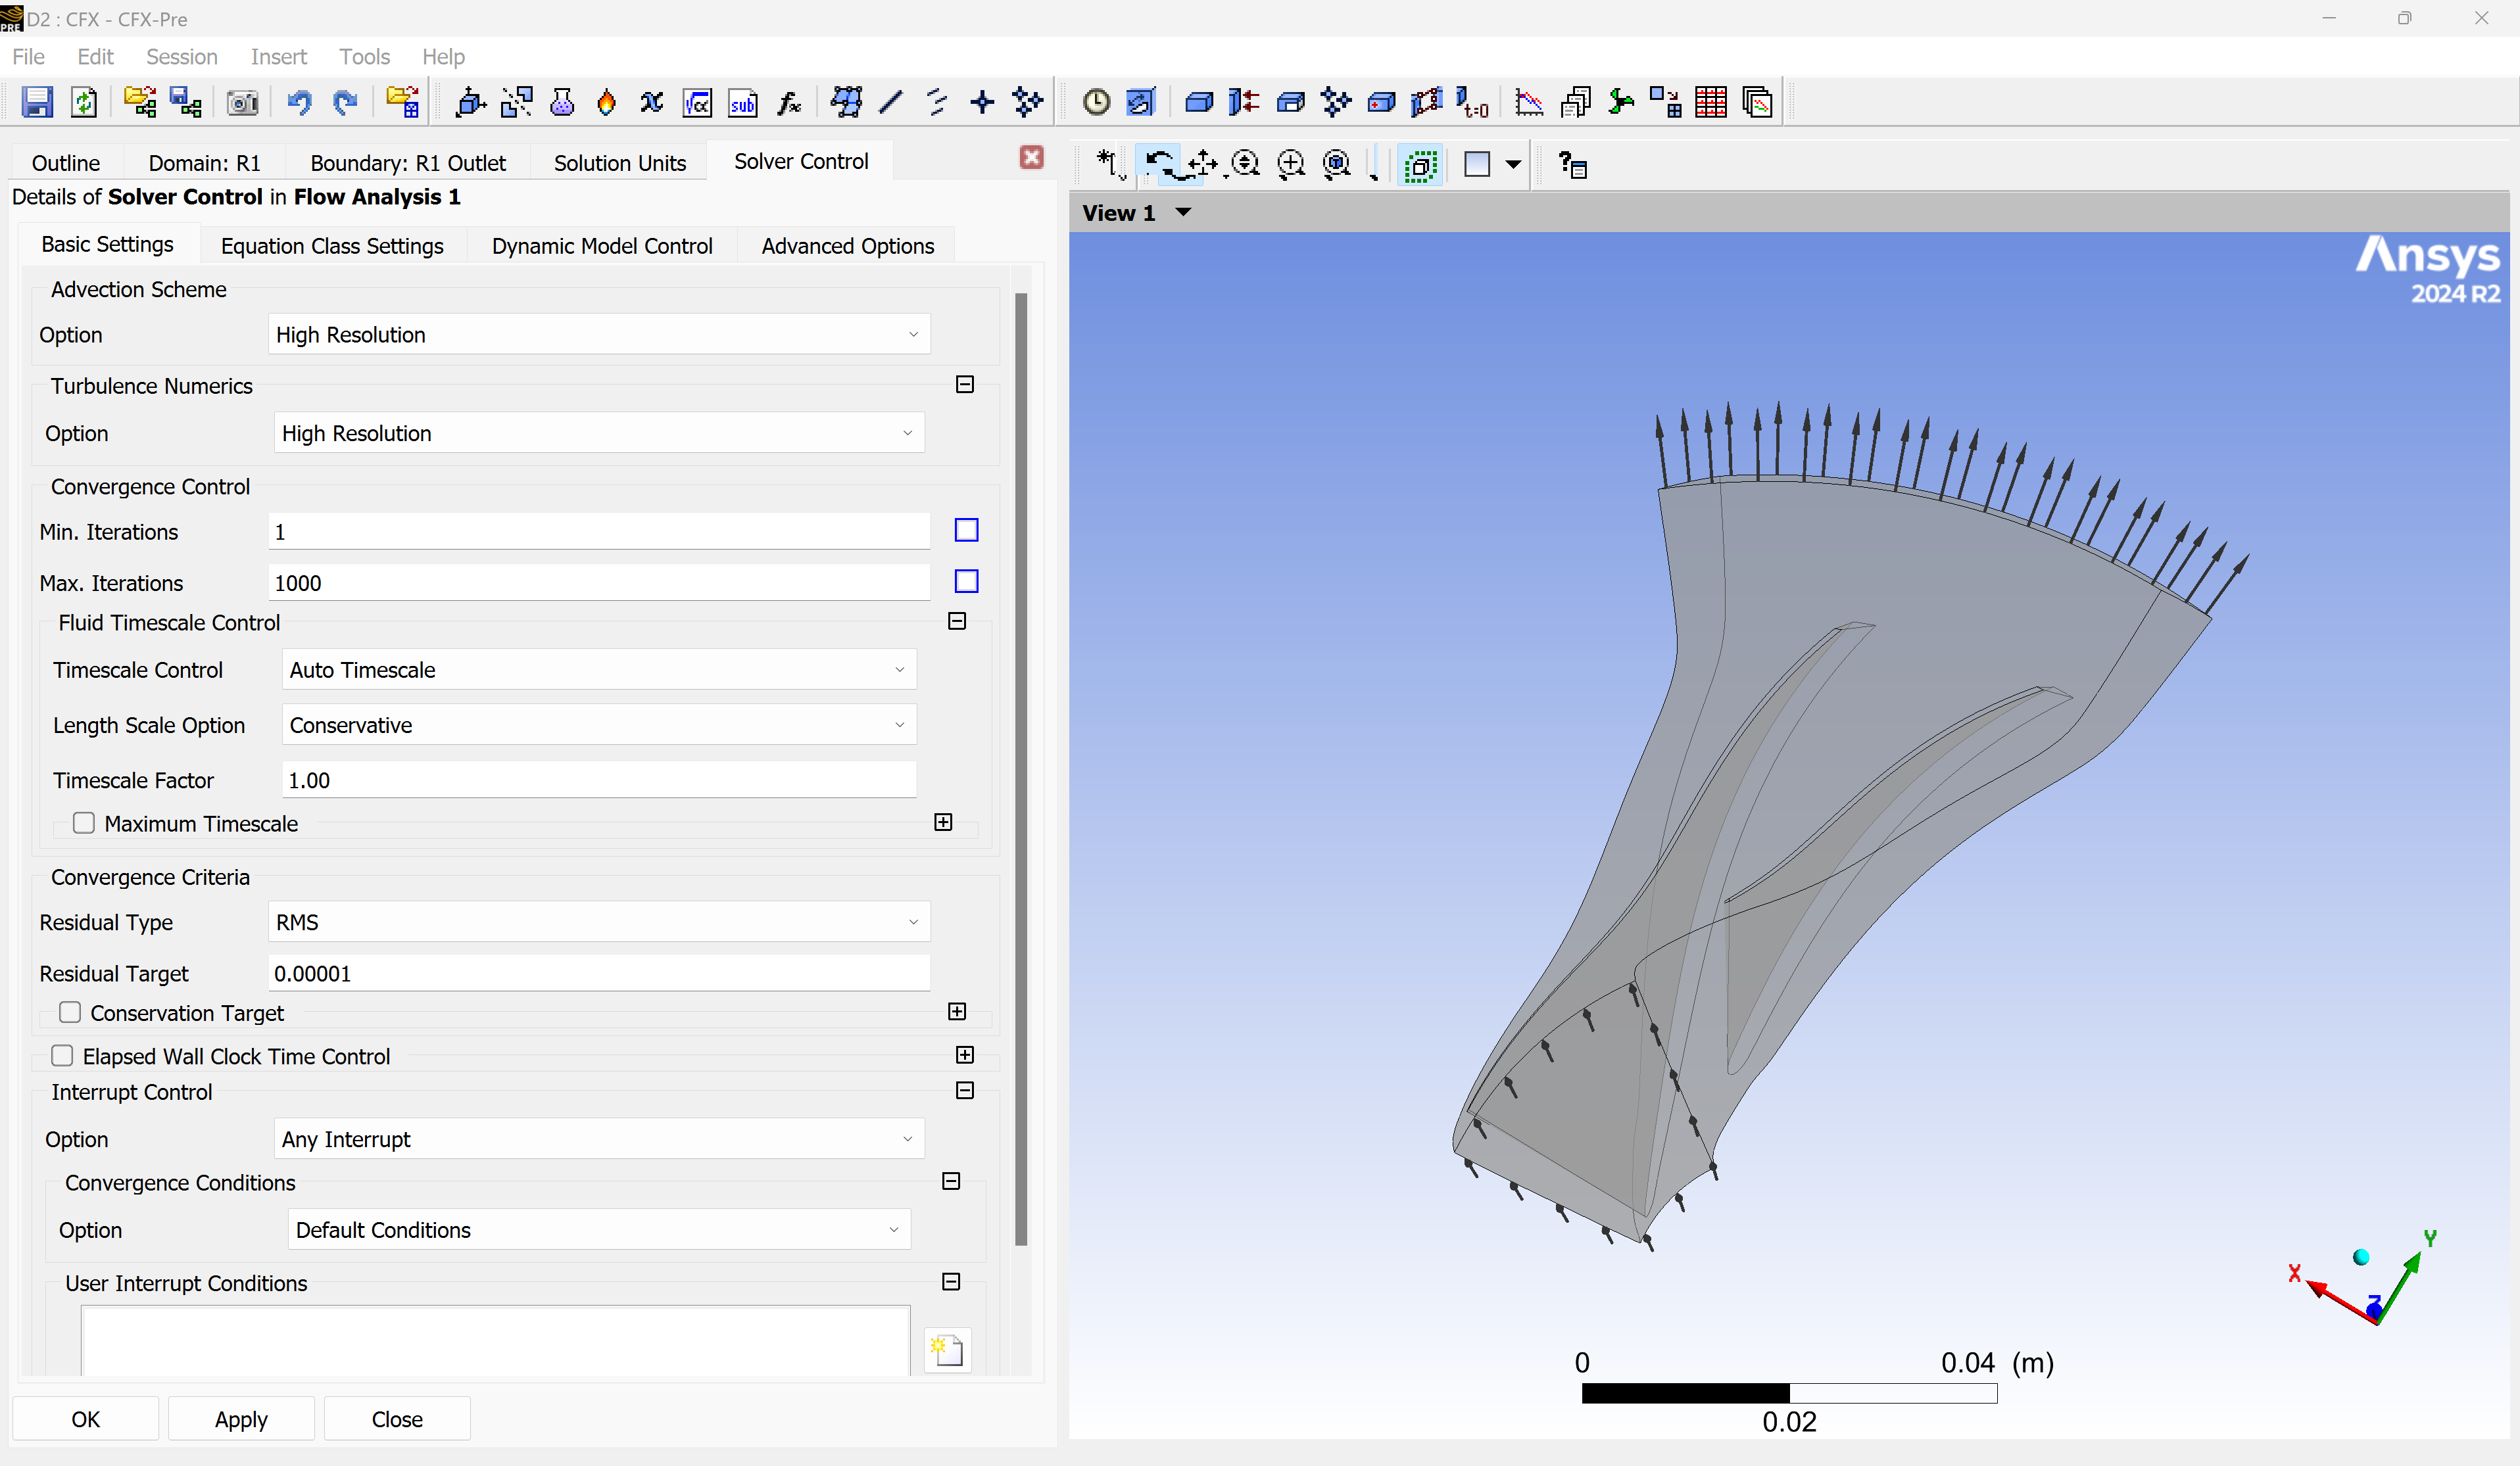Open the Session menu
The height and width of the screenshot is (1466, 2520).
[181, 57]
